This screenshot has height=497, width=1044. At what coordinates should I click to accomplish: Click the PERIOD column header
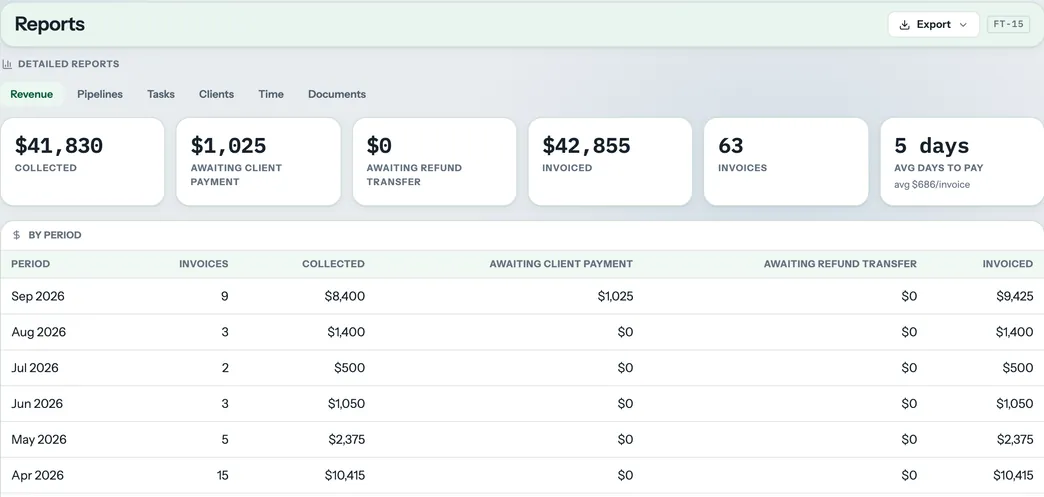tap(31, 264)
